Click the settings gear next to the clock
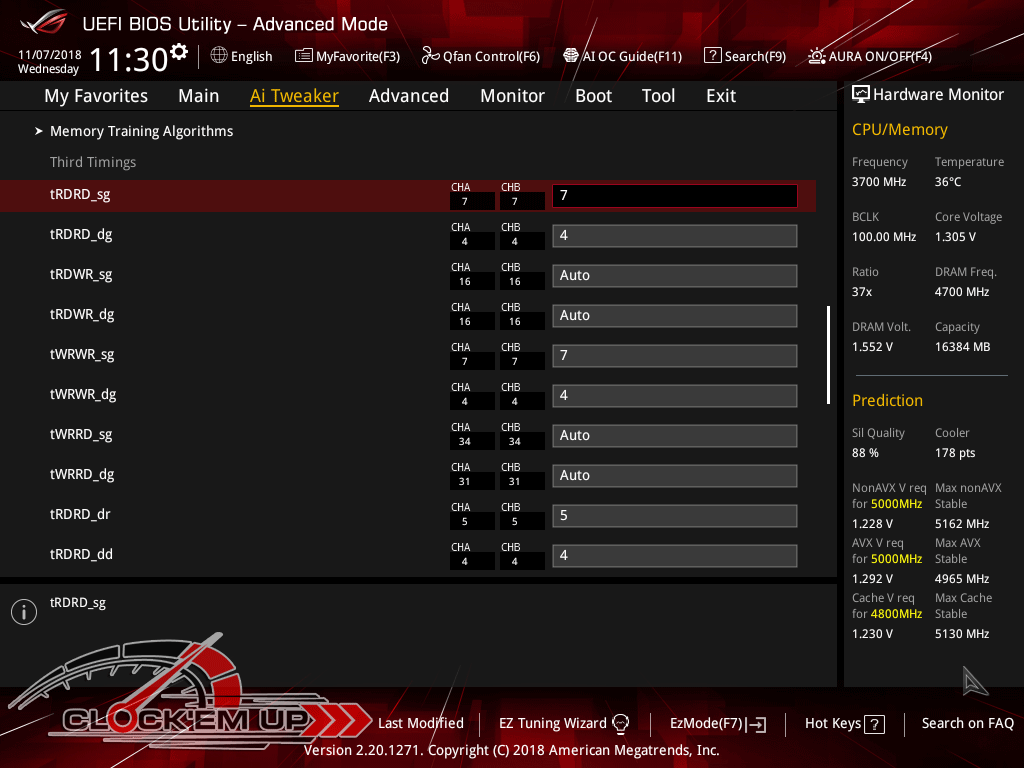 (x=179, y=51)
